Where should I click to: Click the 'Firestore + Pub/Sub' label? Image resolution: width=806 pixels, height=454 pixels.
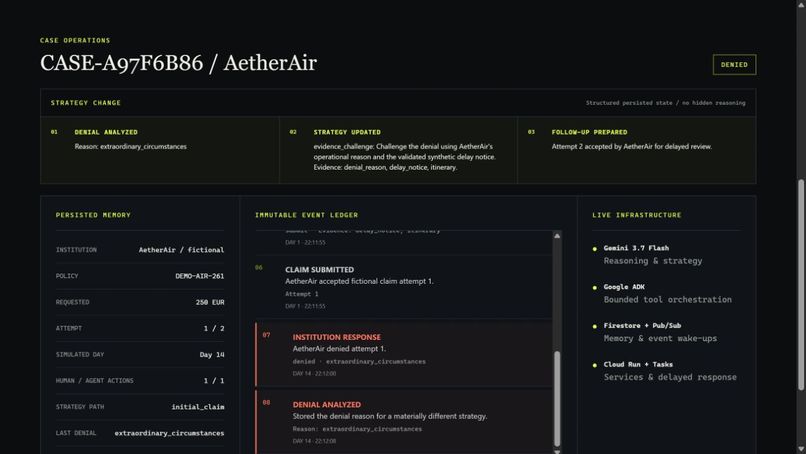point(642,325)
